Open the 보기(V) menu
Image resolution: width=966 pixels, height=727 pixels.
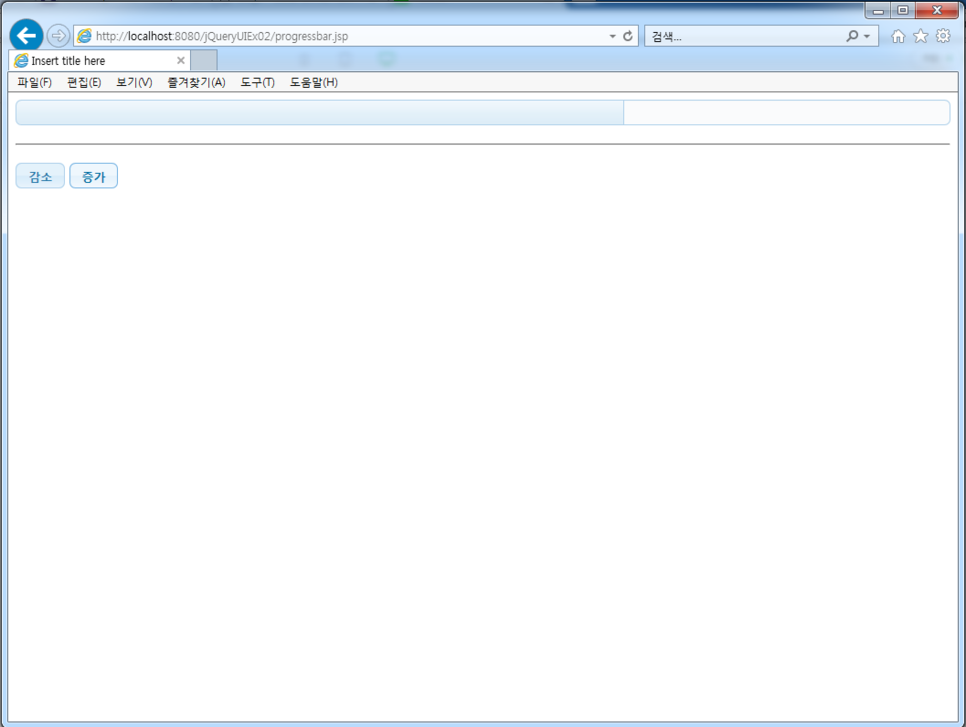tap(134, 83)
